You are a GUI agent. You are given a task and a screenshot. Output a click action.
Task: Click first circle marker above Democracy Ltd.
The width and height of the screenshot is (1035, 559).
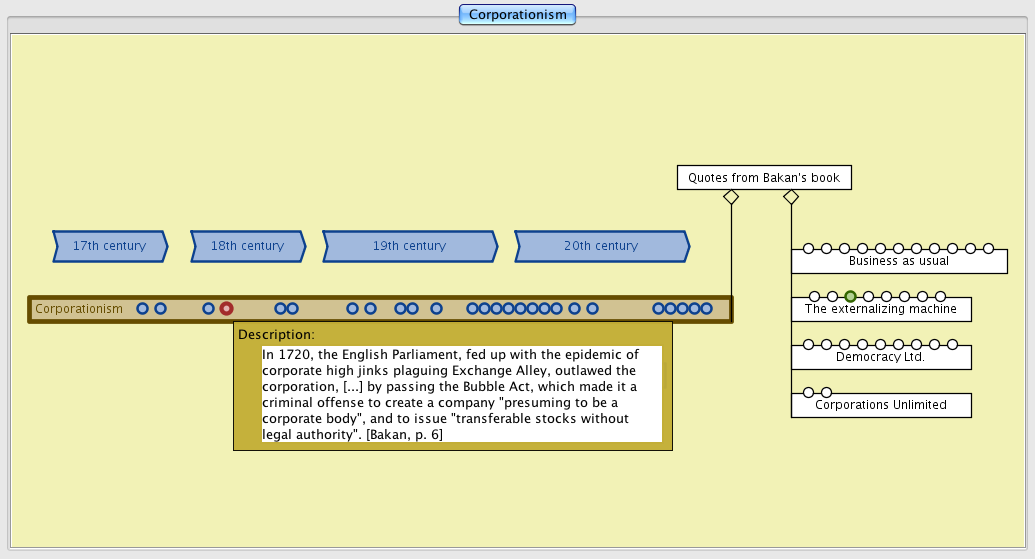(808, 344)
